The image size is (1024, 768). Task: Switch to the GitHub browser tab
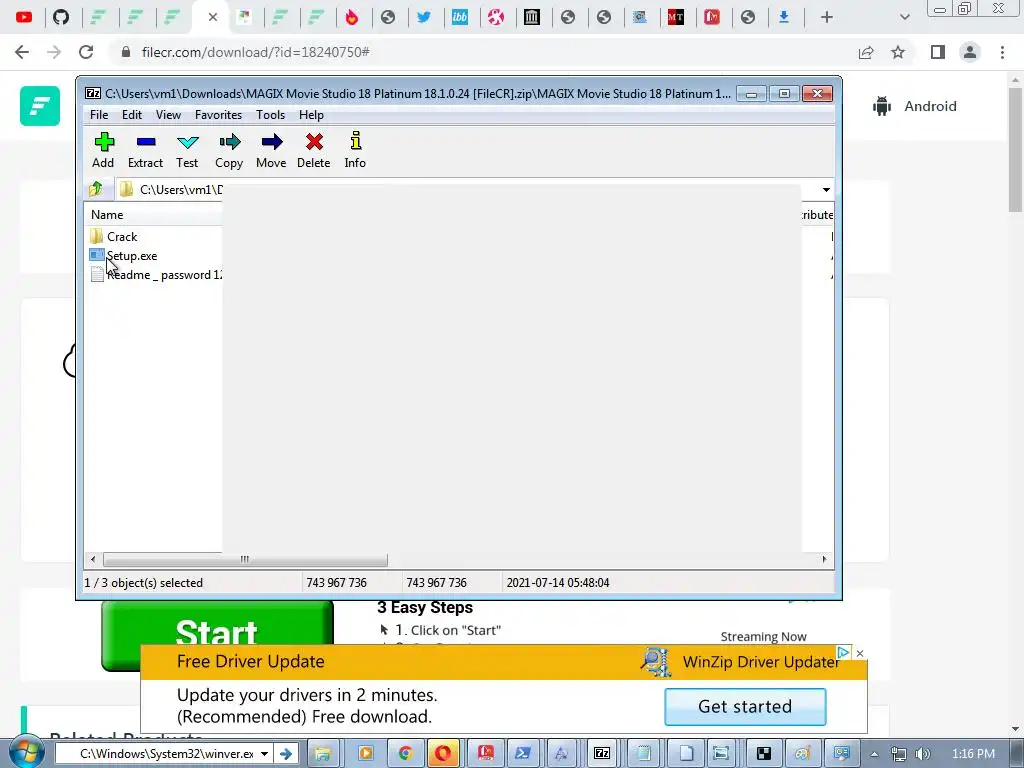[x=61, y=17]
